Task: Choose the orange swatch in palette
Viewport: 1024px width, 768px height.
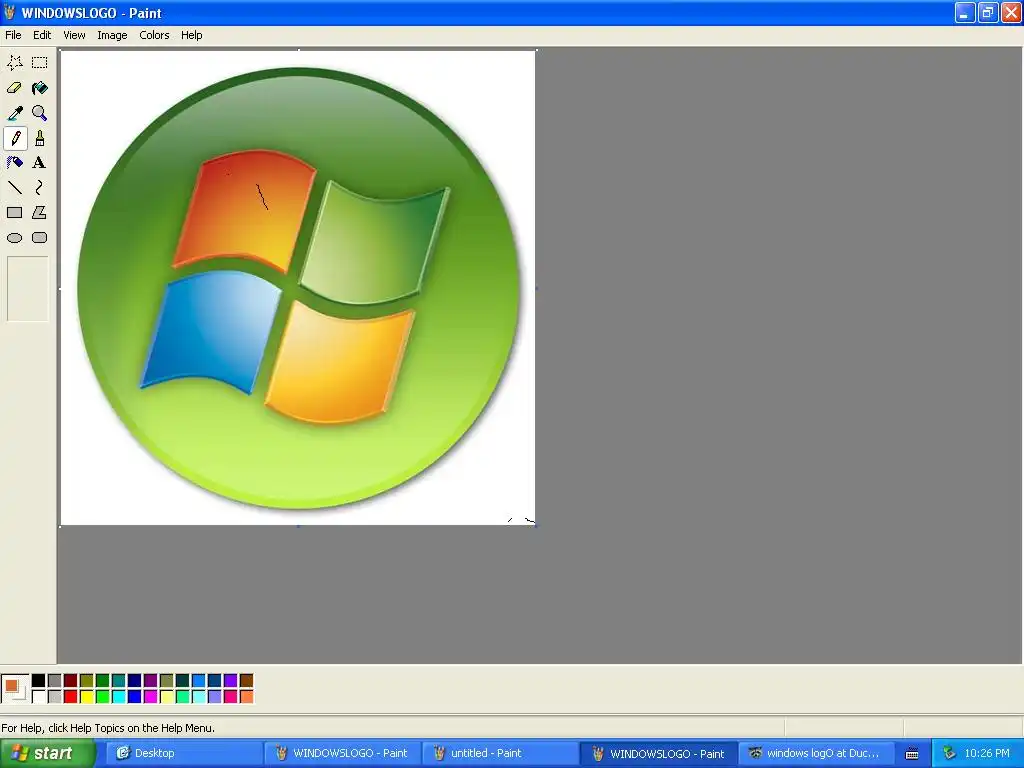Action: pos(246,697)
